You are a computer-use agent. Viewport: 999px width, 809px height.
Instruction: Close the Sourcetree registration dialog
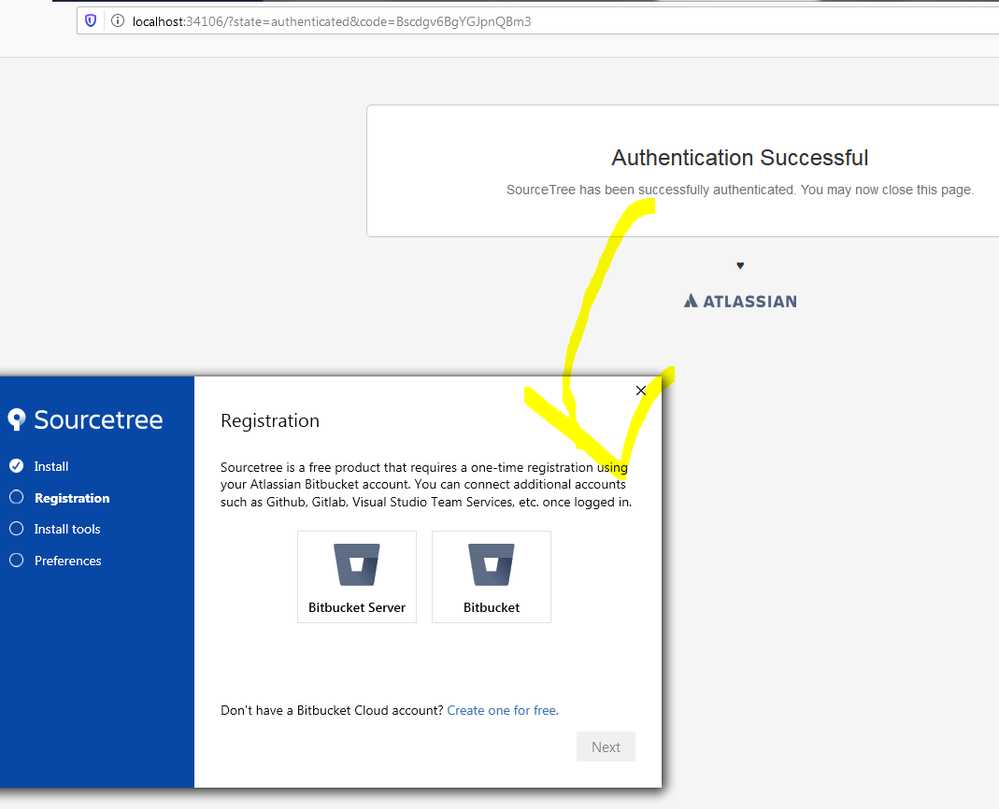[641, 390]
